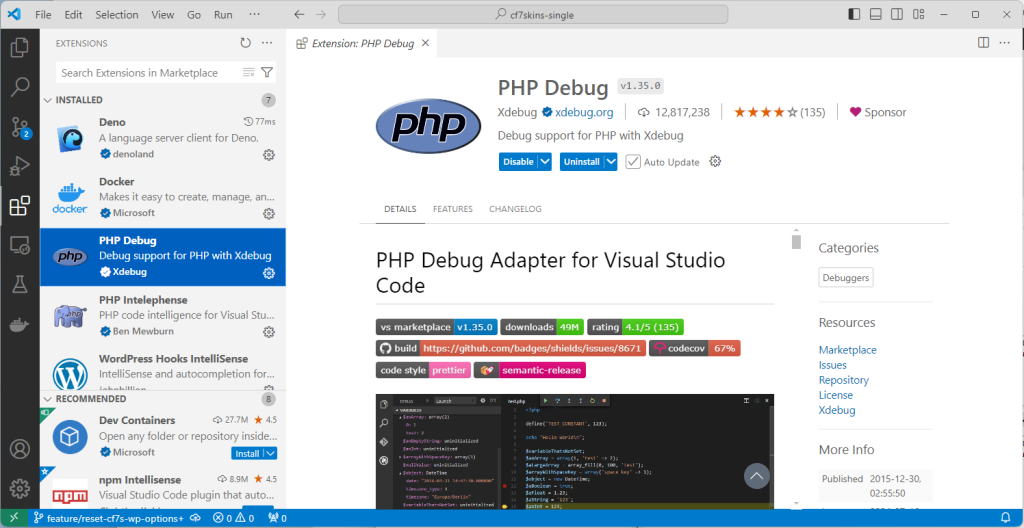Open the Docker view in activity bar
This screenshot has height=528, width=1024.
tap(19, 325)
